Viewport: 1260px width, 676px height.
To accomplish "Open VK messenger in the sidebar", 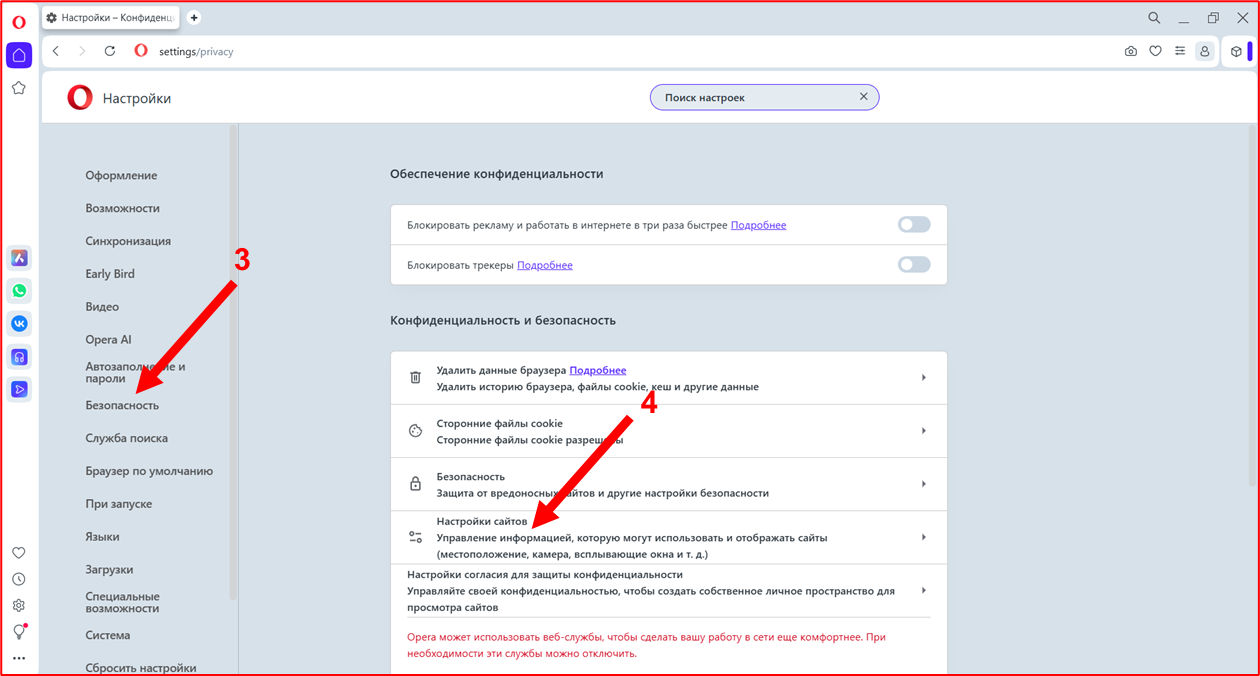I will 19,324.
